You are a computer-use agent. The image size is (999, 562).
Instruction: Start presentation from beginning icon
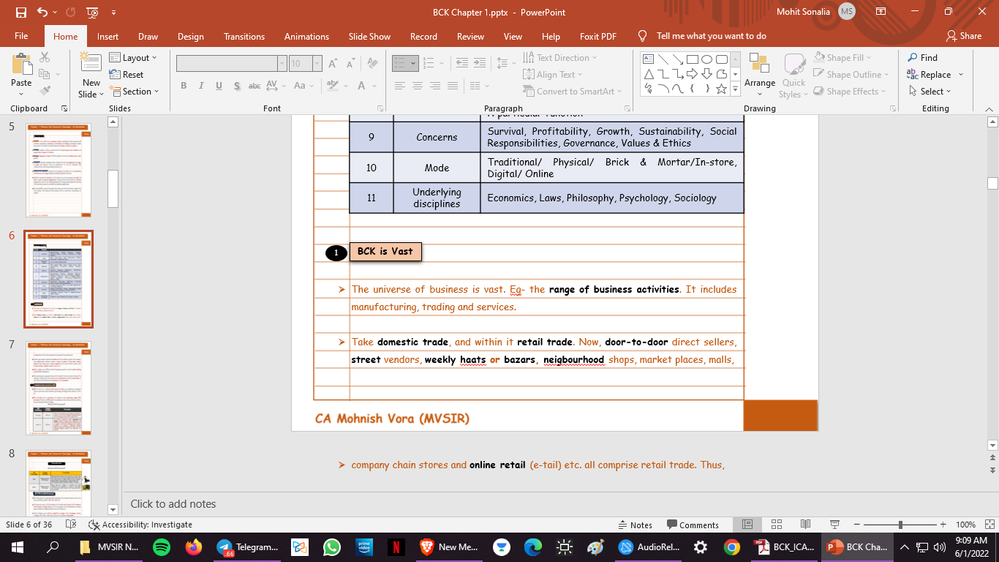coord(92,12)
